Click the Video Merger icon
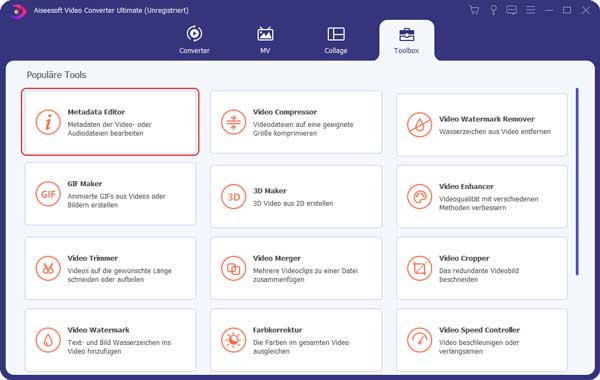Image resolution: width=600 pixels, height=380 pixels. tap(233, 268)
